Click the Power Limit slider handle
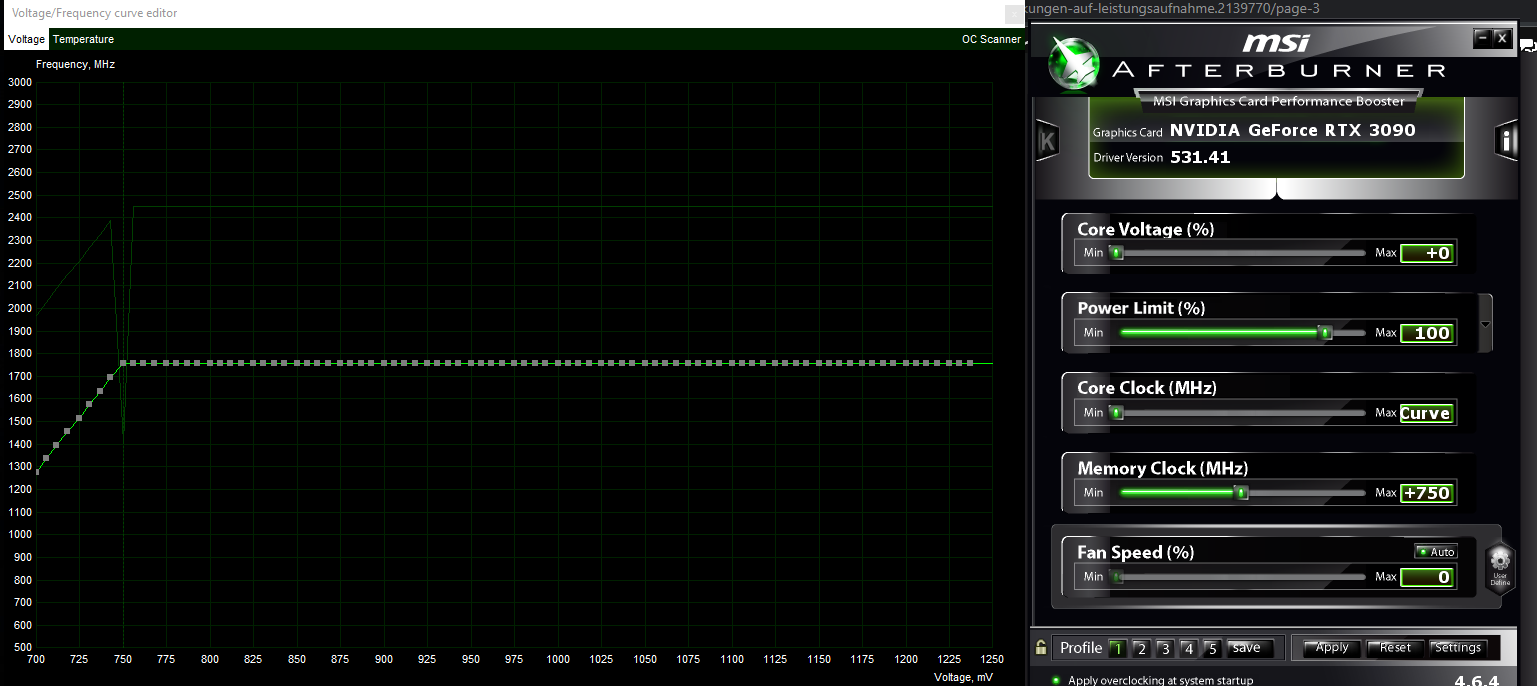This screenshot has height=686, width=1537. pyautogui.click(x=1326, y=332)
